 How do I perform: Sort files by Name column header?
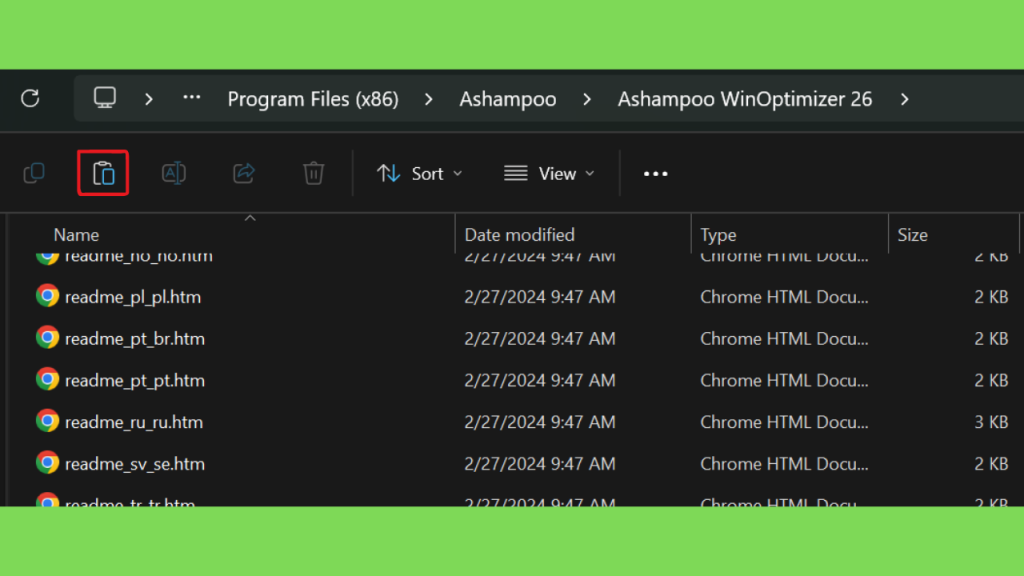pos(76,235)
